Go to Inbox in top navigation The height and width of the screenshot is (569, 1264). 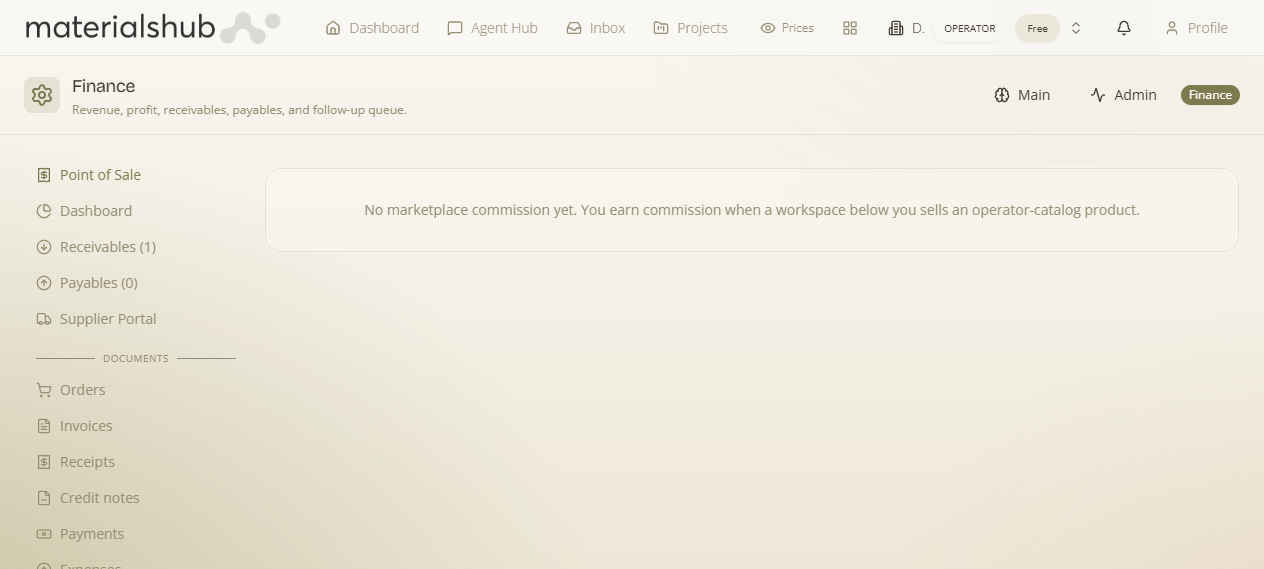595,28
